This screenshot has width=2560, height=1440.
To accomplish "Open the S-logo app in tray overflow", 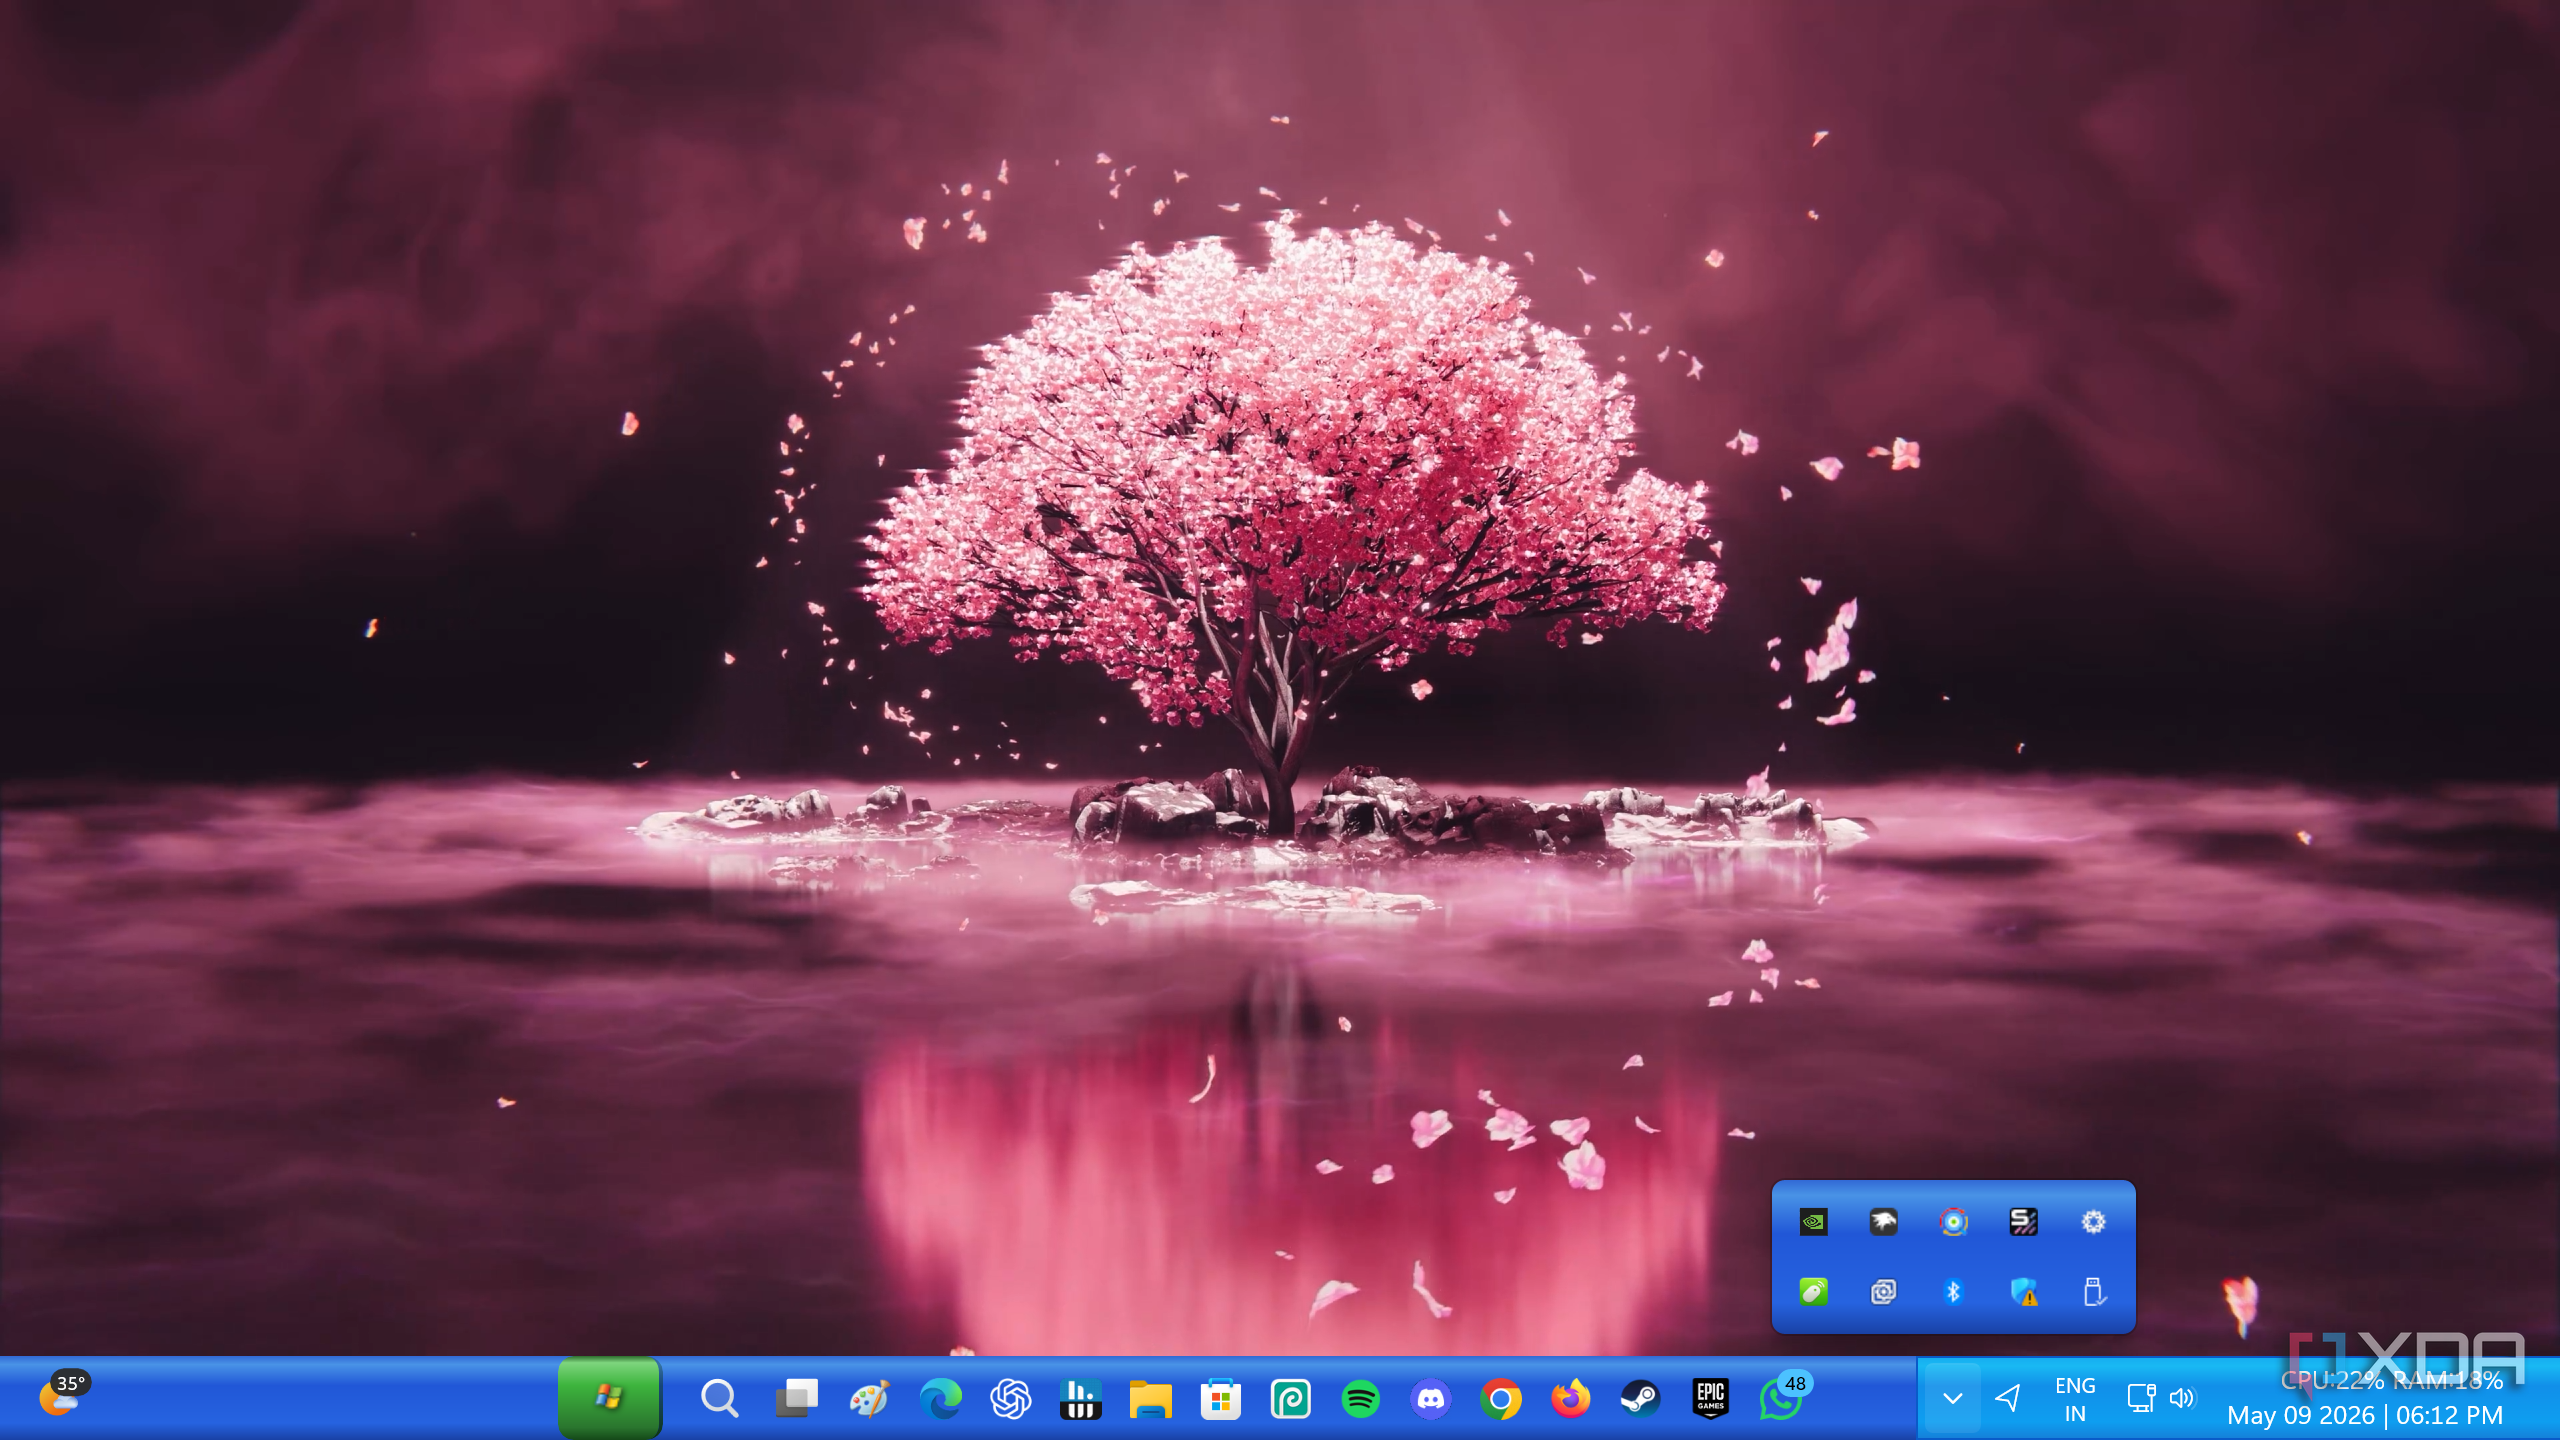I will (x=2023, y=1222).
